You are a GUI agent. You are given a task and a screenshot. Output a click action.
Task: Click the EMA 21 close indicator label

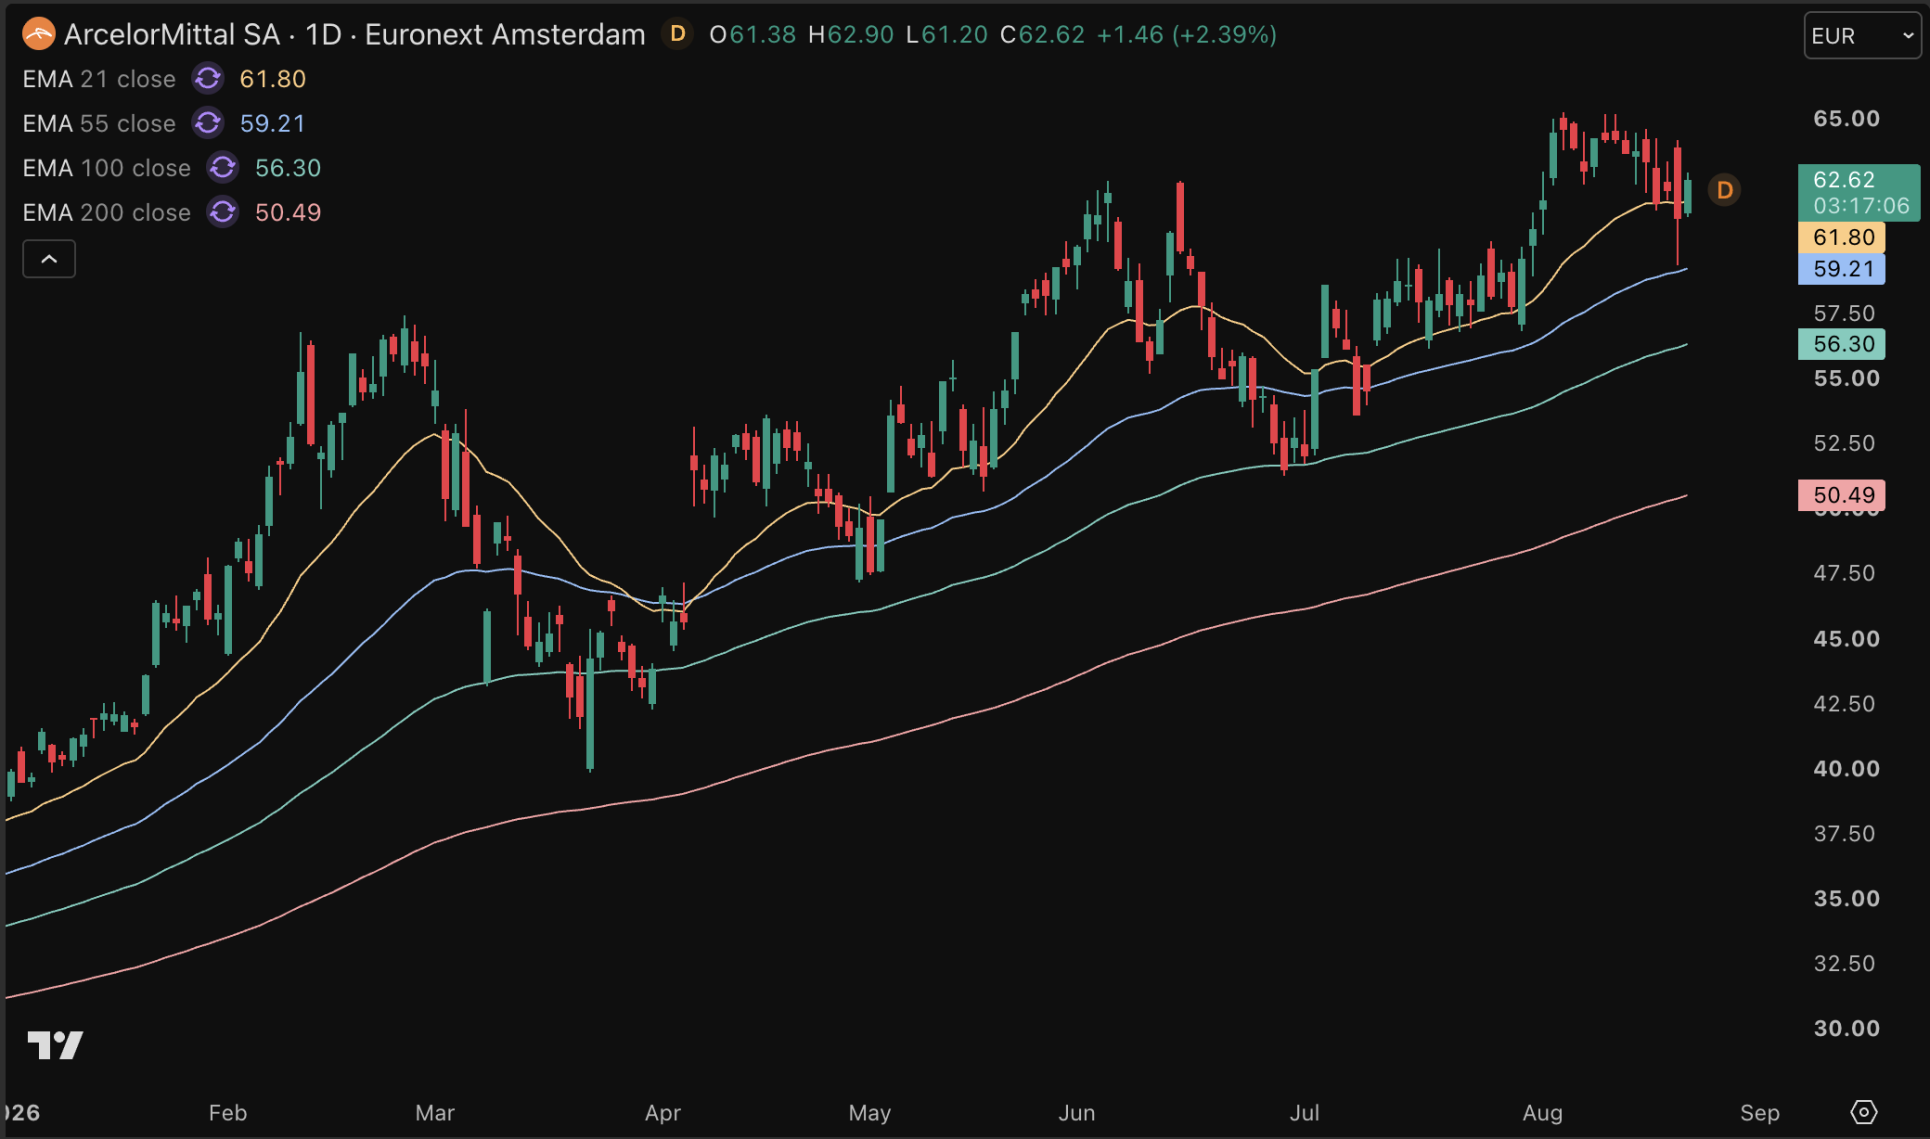99,79
